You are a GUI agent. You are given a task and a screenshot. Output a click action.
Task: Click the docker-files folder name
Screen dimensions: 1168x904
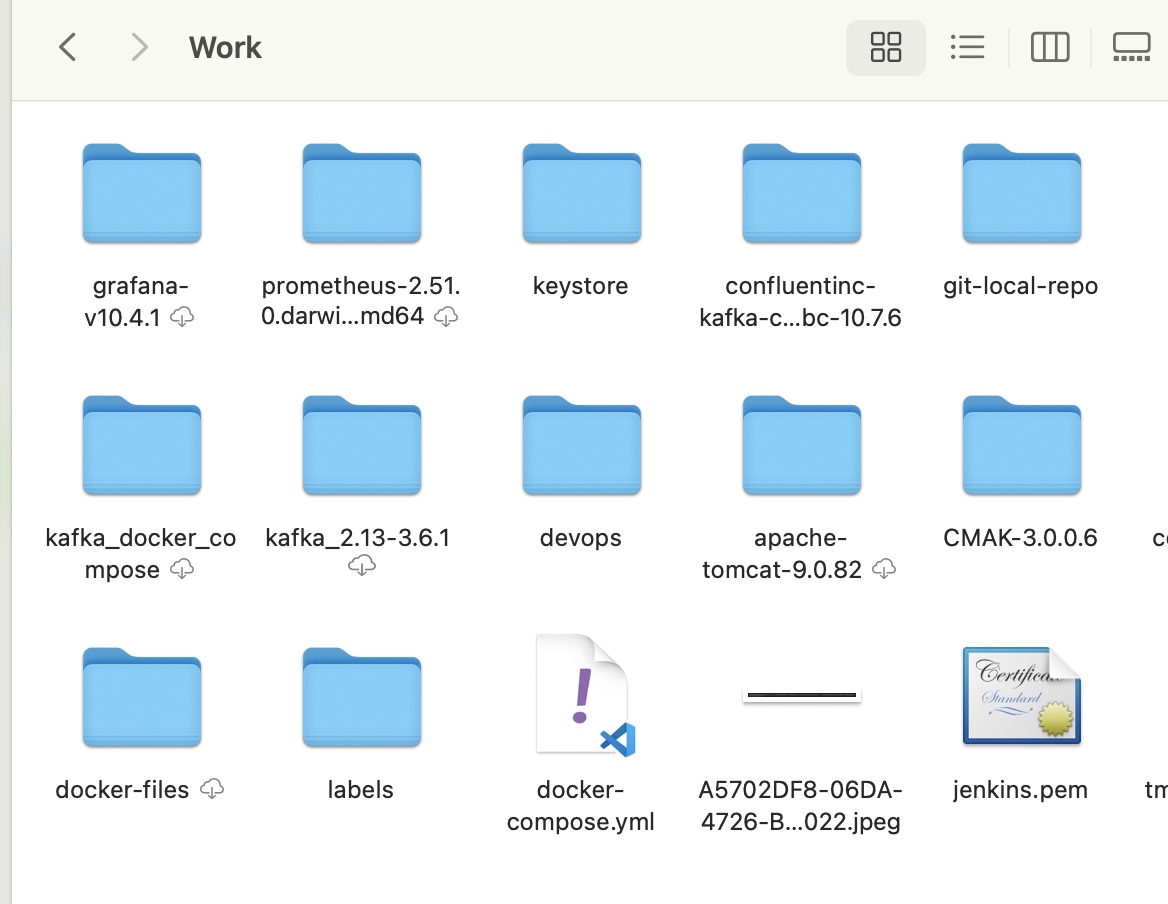122,789
